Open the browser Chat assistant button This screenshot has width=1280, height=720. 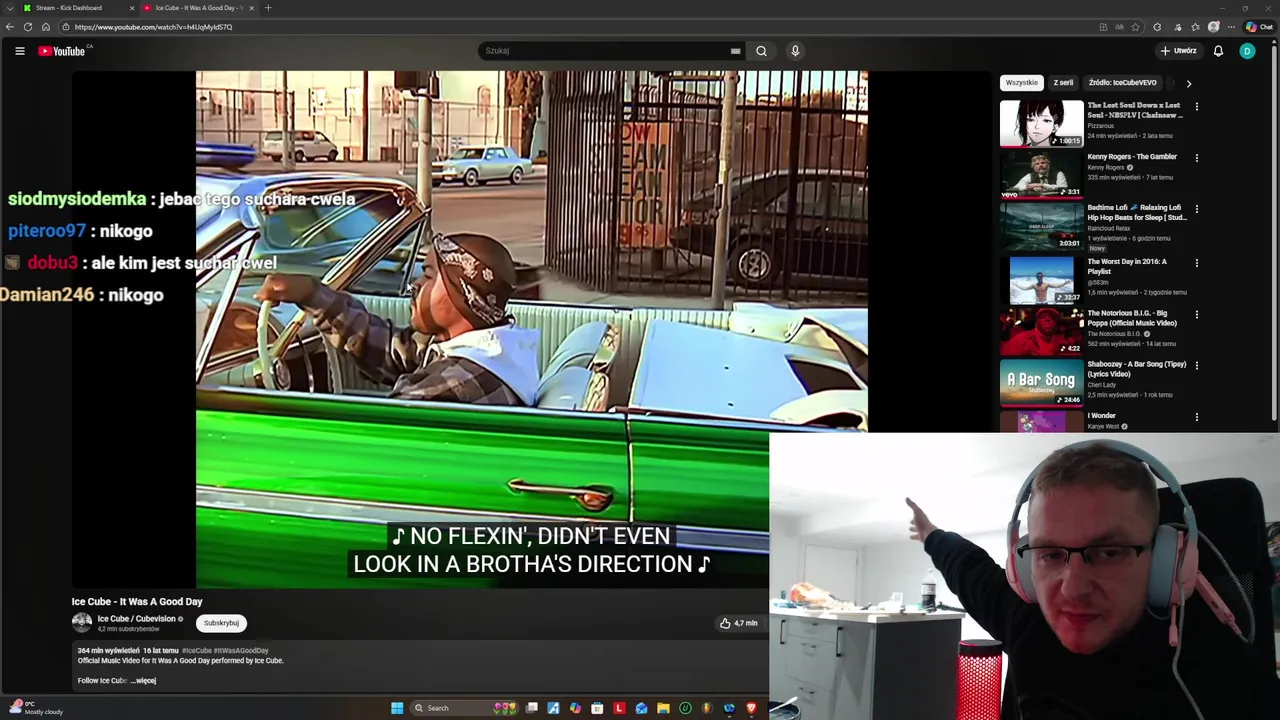tap(1259, 27)
